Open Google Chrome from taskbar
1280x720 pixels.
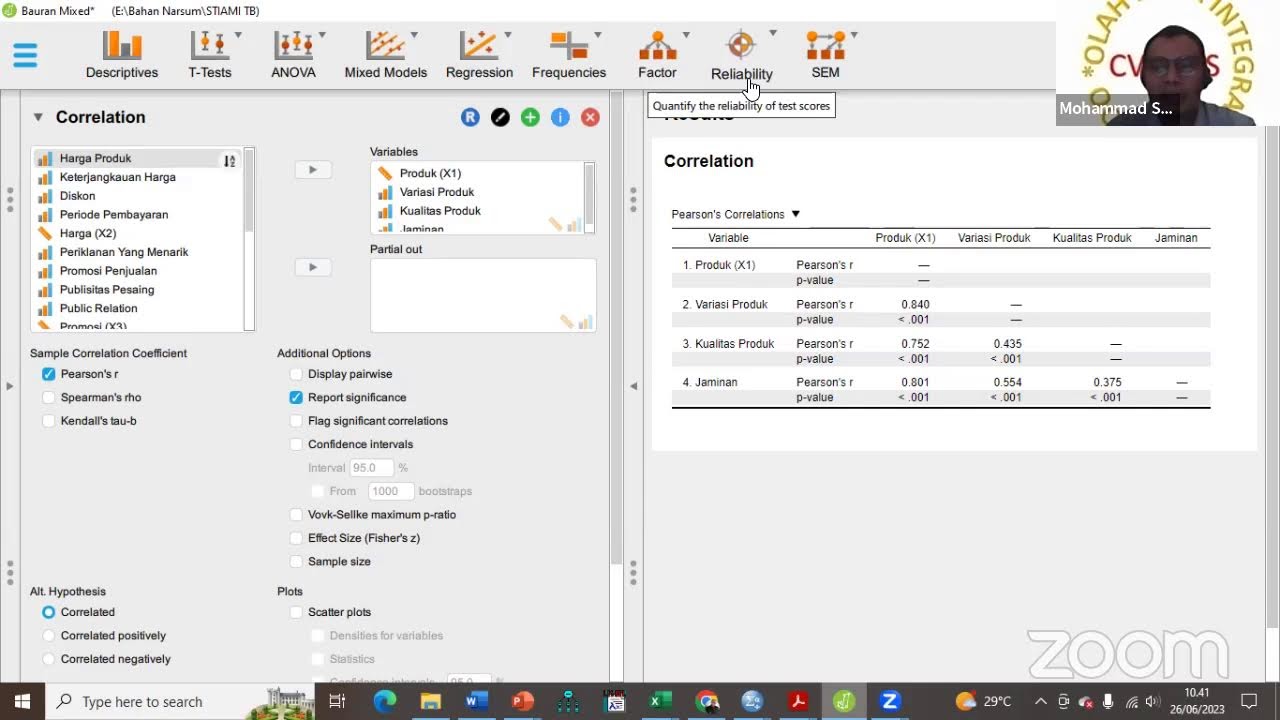click(707, 701)
